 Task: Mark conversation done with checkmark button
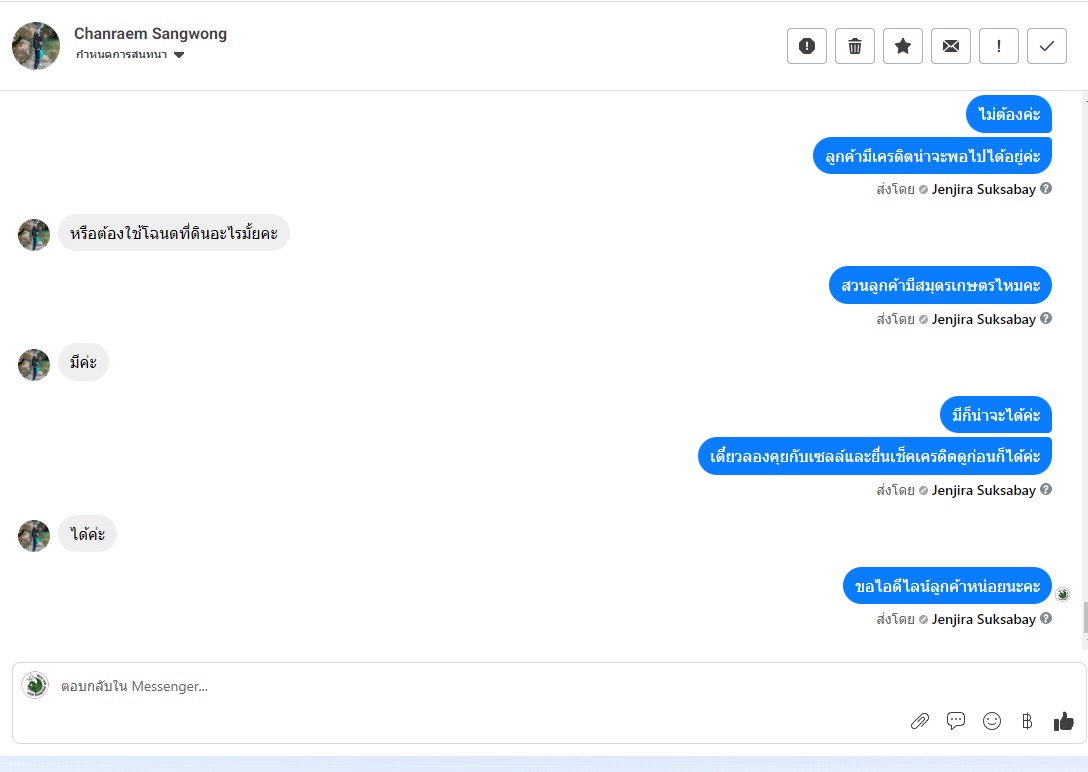[1046, 46]
